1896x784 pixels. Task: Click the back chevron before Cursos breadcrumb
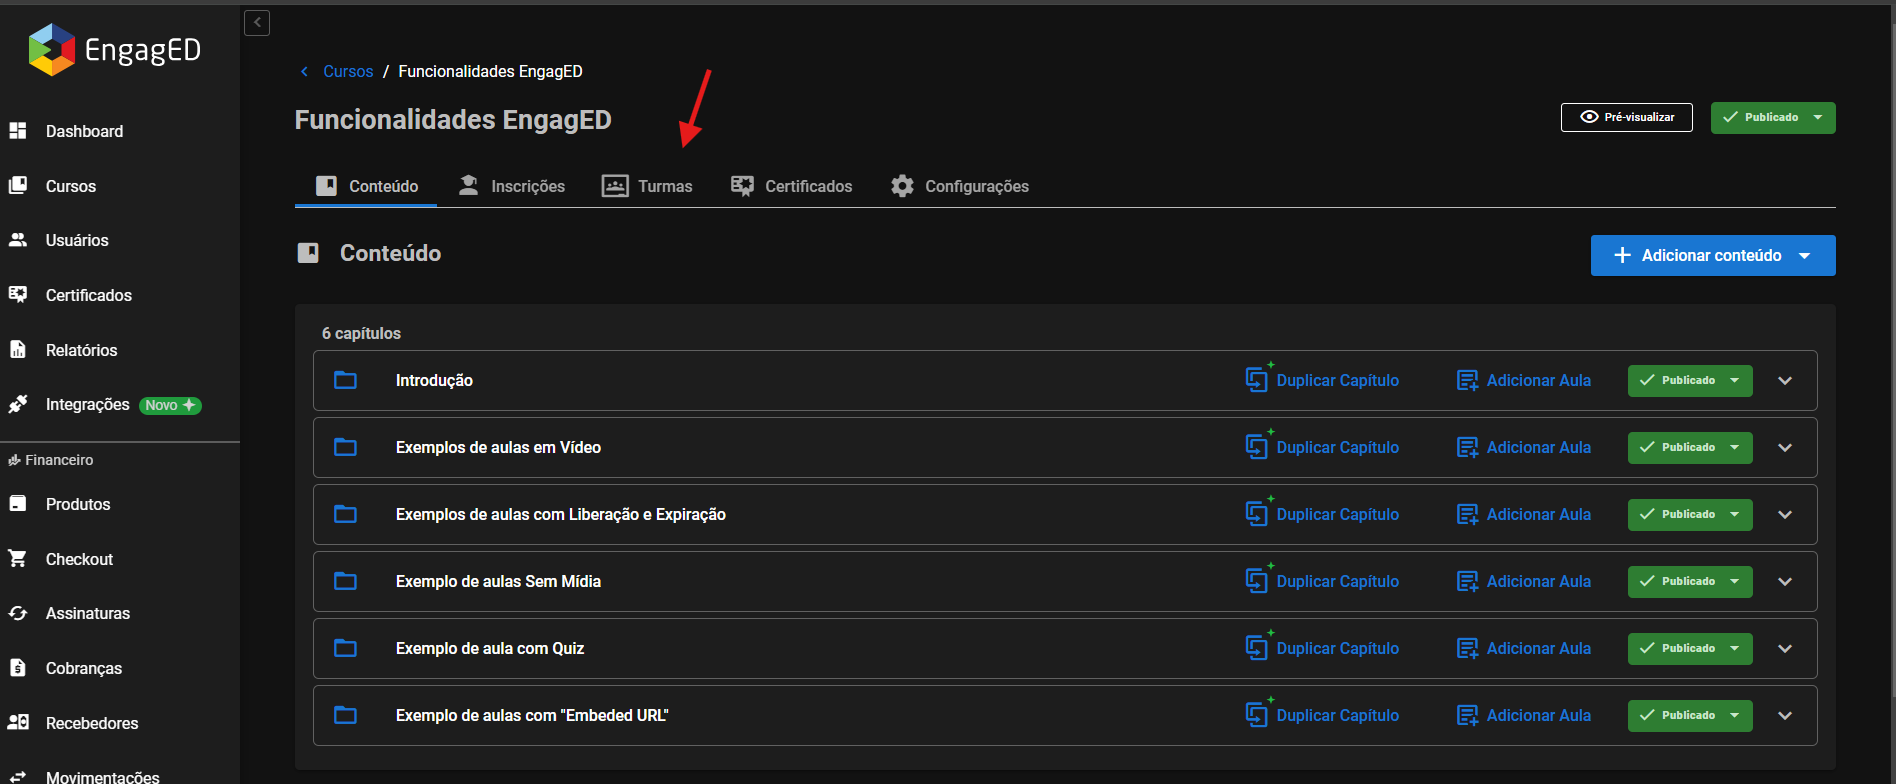point(304,71)
